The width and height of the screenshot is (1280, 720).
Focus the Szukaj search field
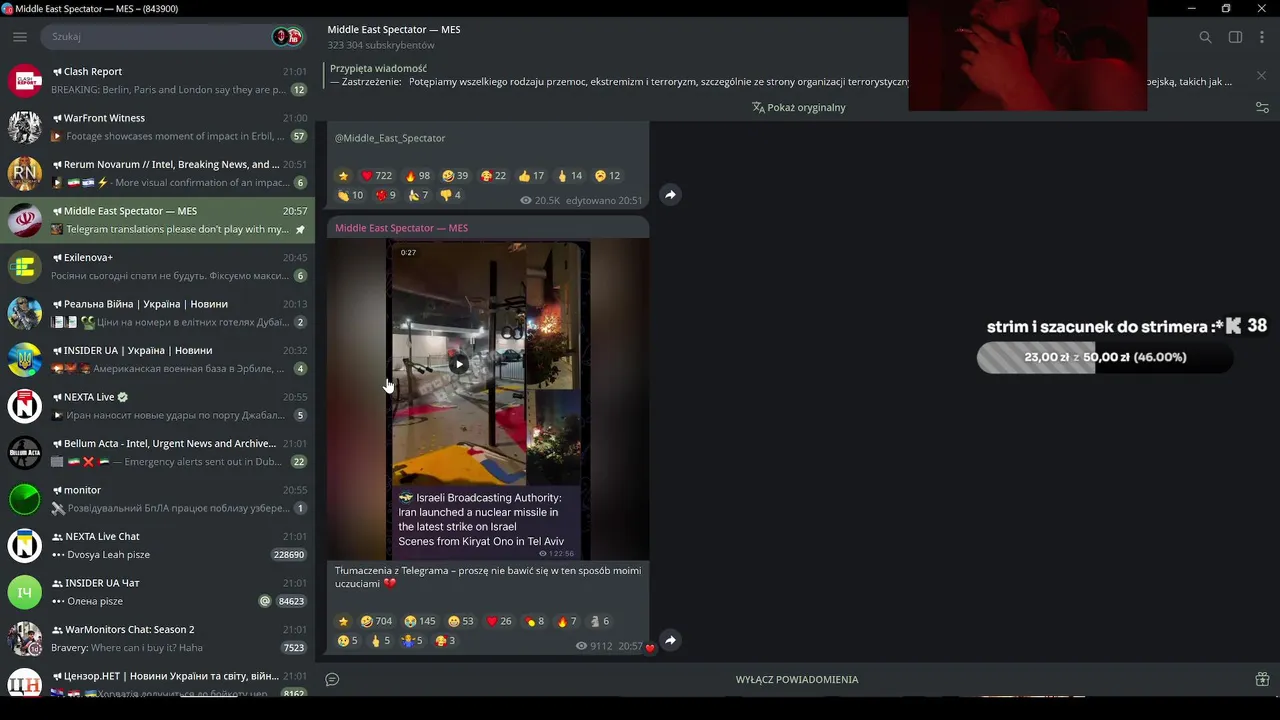point(155,37)
